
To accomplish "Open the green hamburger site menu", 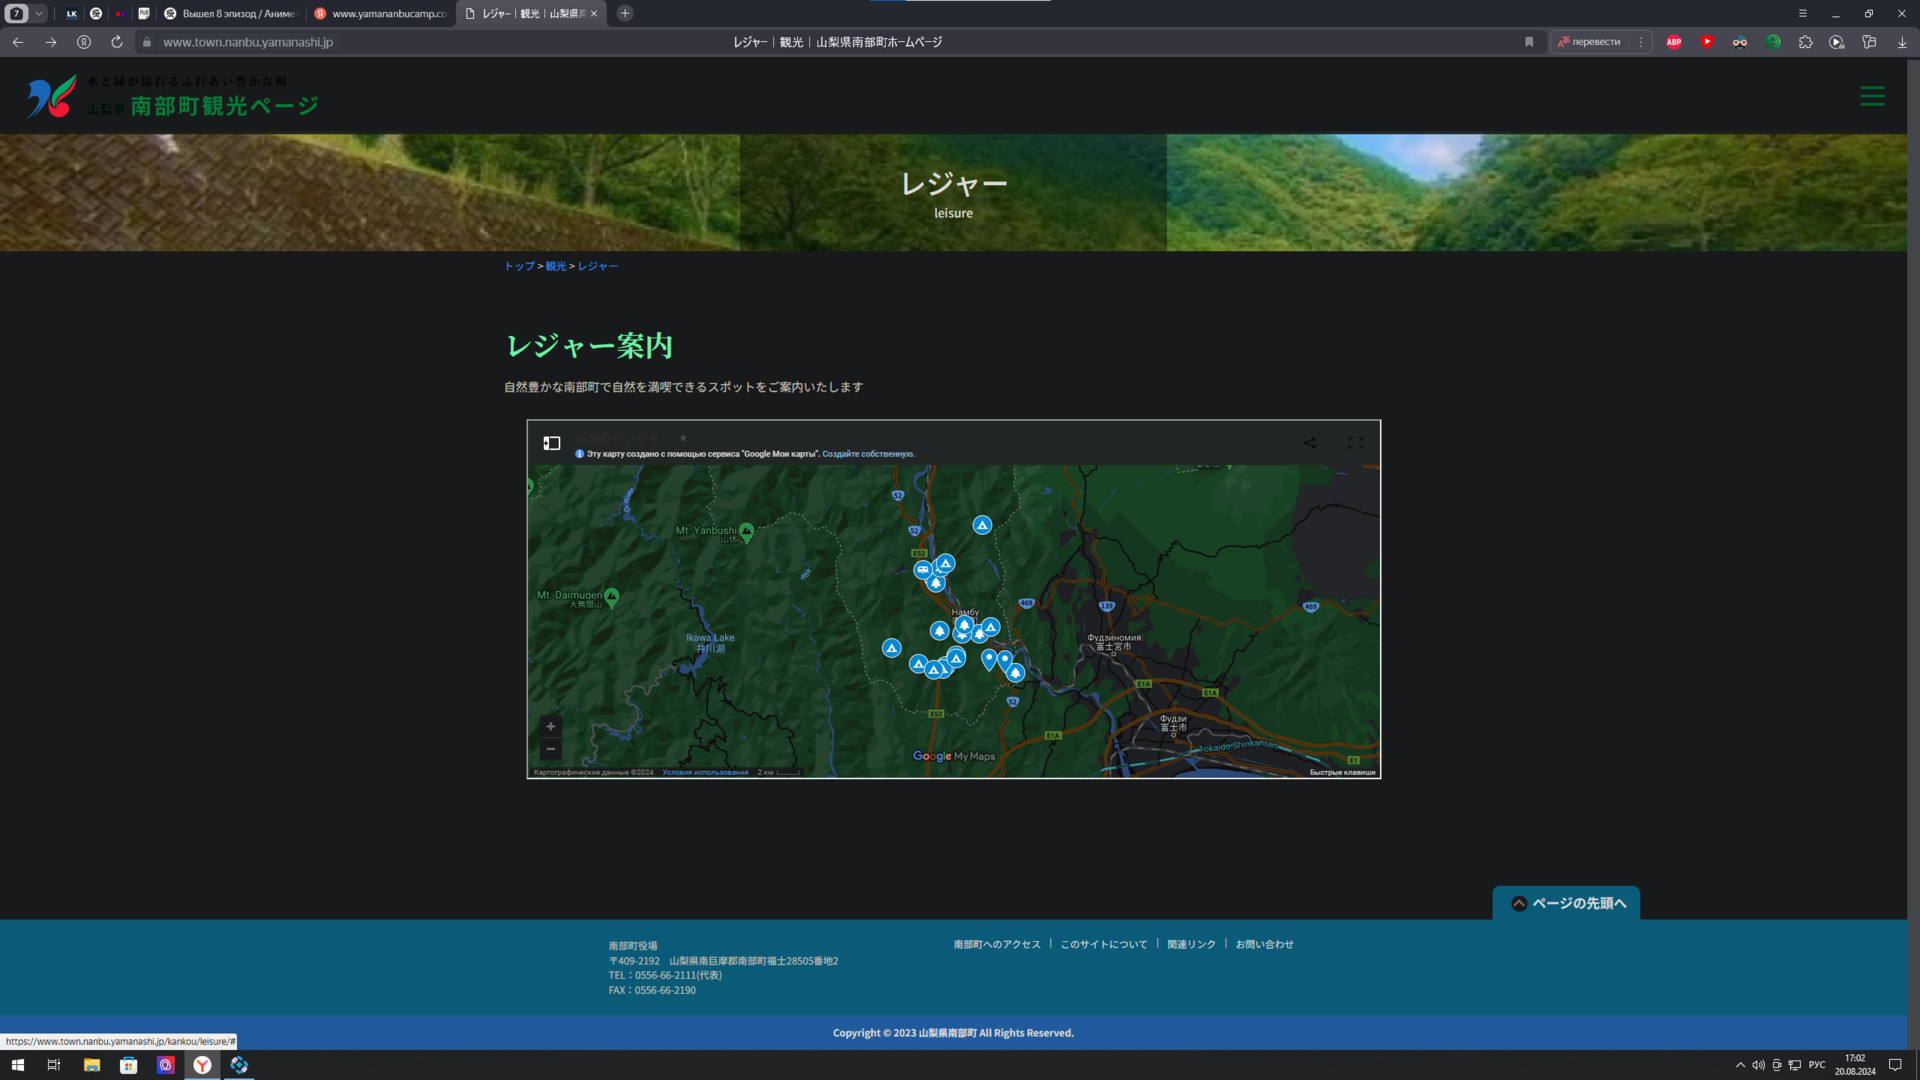I will coord(1872,96).
